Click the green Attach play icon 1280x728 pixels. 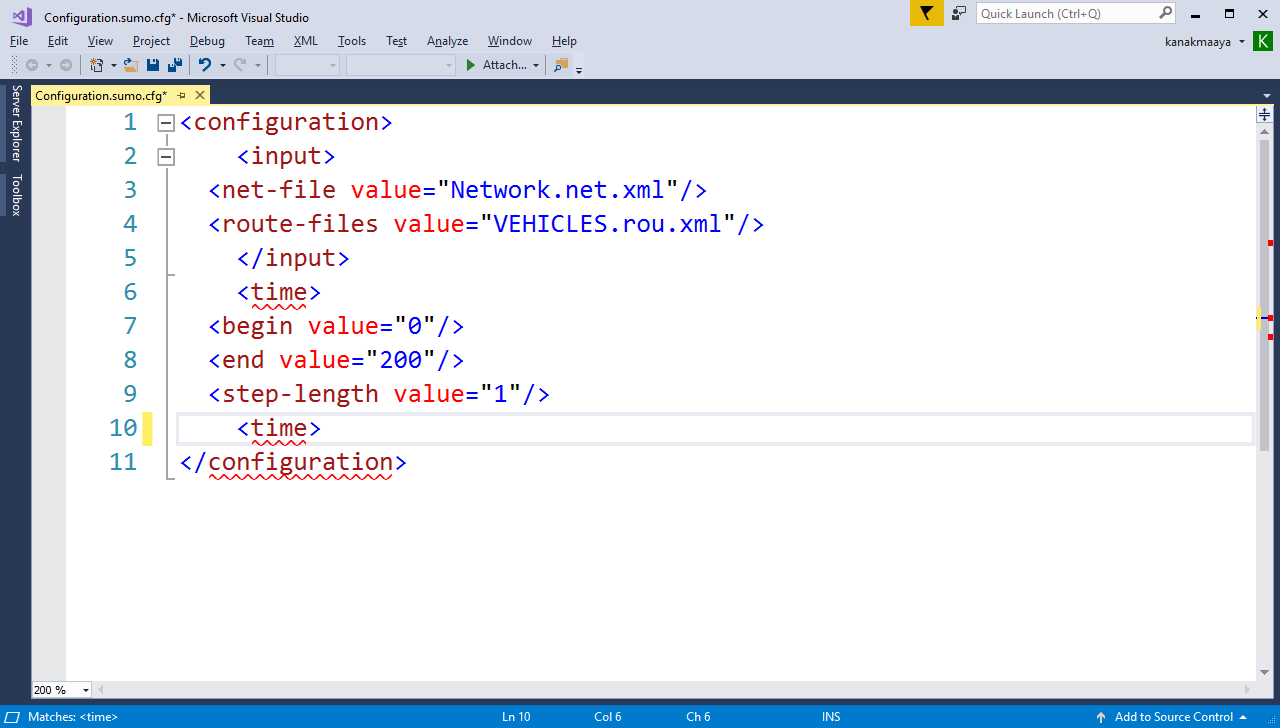472,65
